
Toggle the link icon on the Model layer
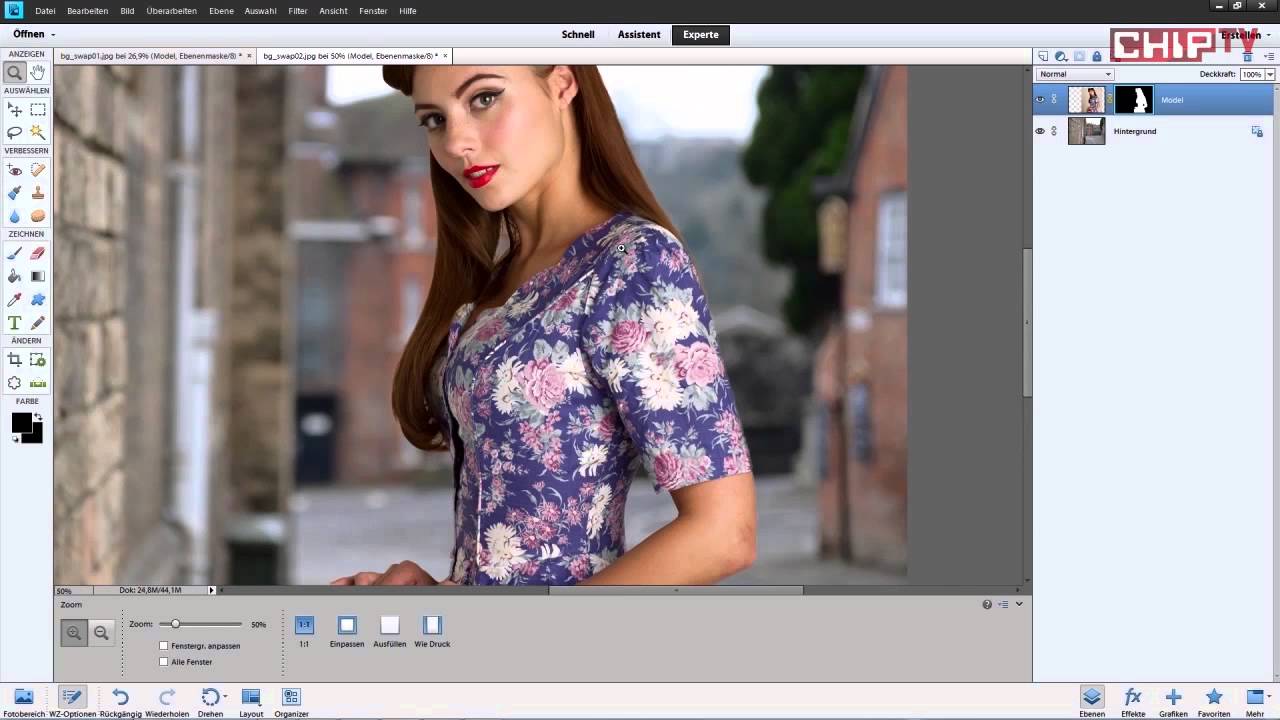click(1054, 100)
